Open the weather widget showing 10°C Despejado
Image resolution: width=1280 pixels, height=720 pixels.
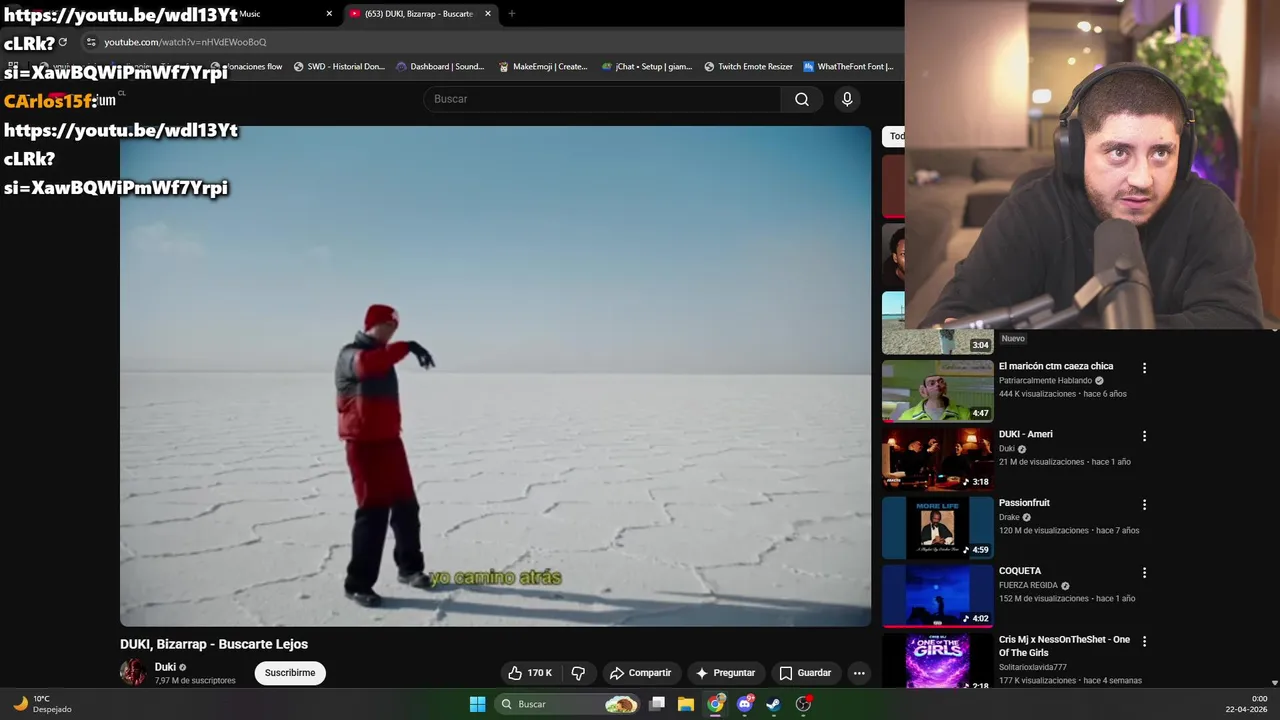coord(41,704)
